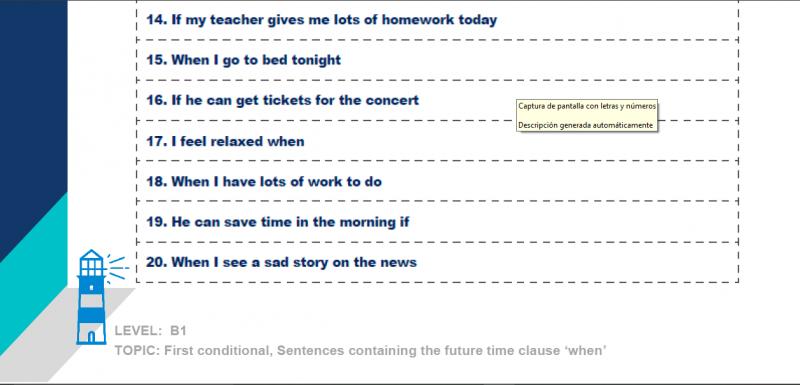Click the yellow alt-text tooltip
The width and height of the screenshot is (800, 385).
pos(587,115)
